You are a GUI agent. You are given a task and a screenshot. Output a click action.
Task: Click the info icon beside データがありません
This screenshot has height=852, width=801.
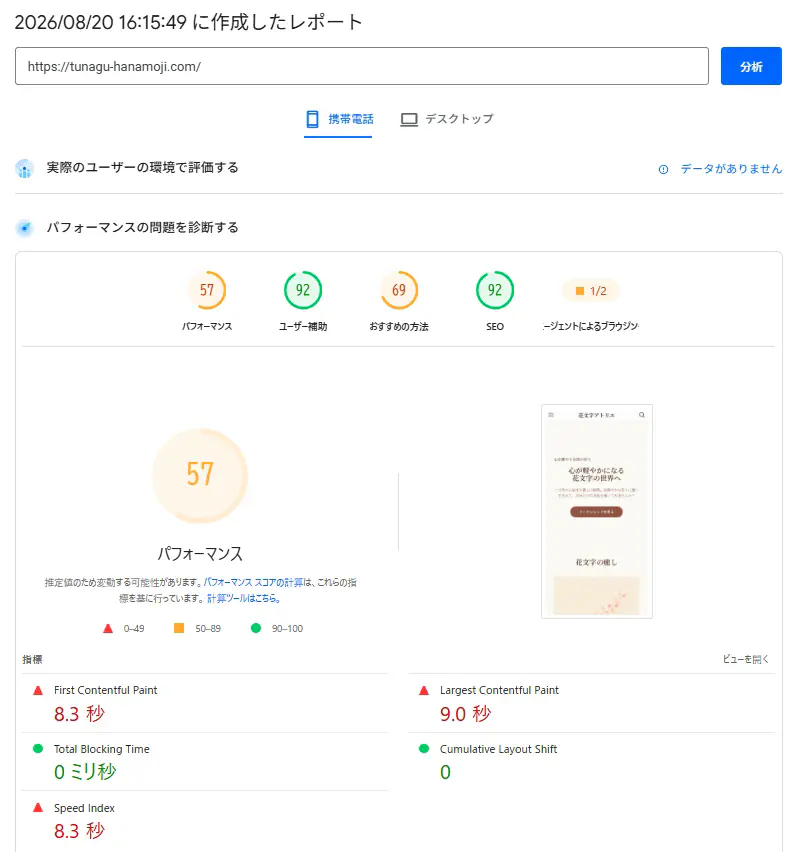(x=663, y=170)
